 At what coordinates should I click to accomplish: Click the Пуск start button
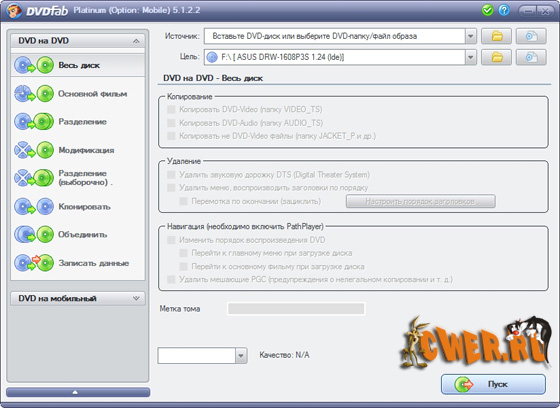click(493, 384)
